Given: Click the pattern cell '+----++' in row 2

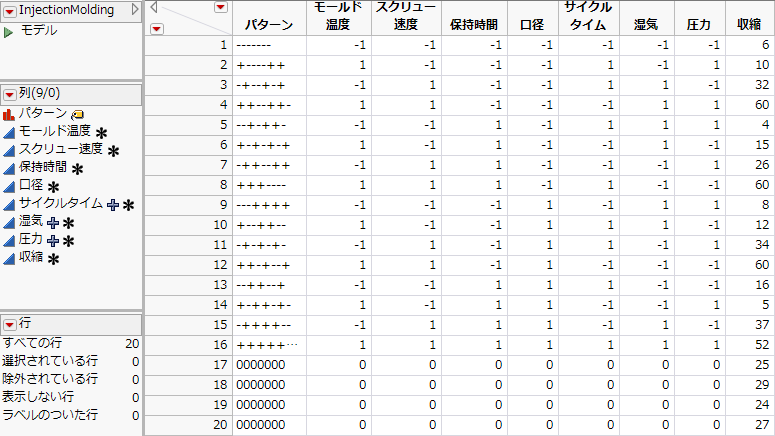Looking at the screenshot, I should (x=269, y=65).
